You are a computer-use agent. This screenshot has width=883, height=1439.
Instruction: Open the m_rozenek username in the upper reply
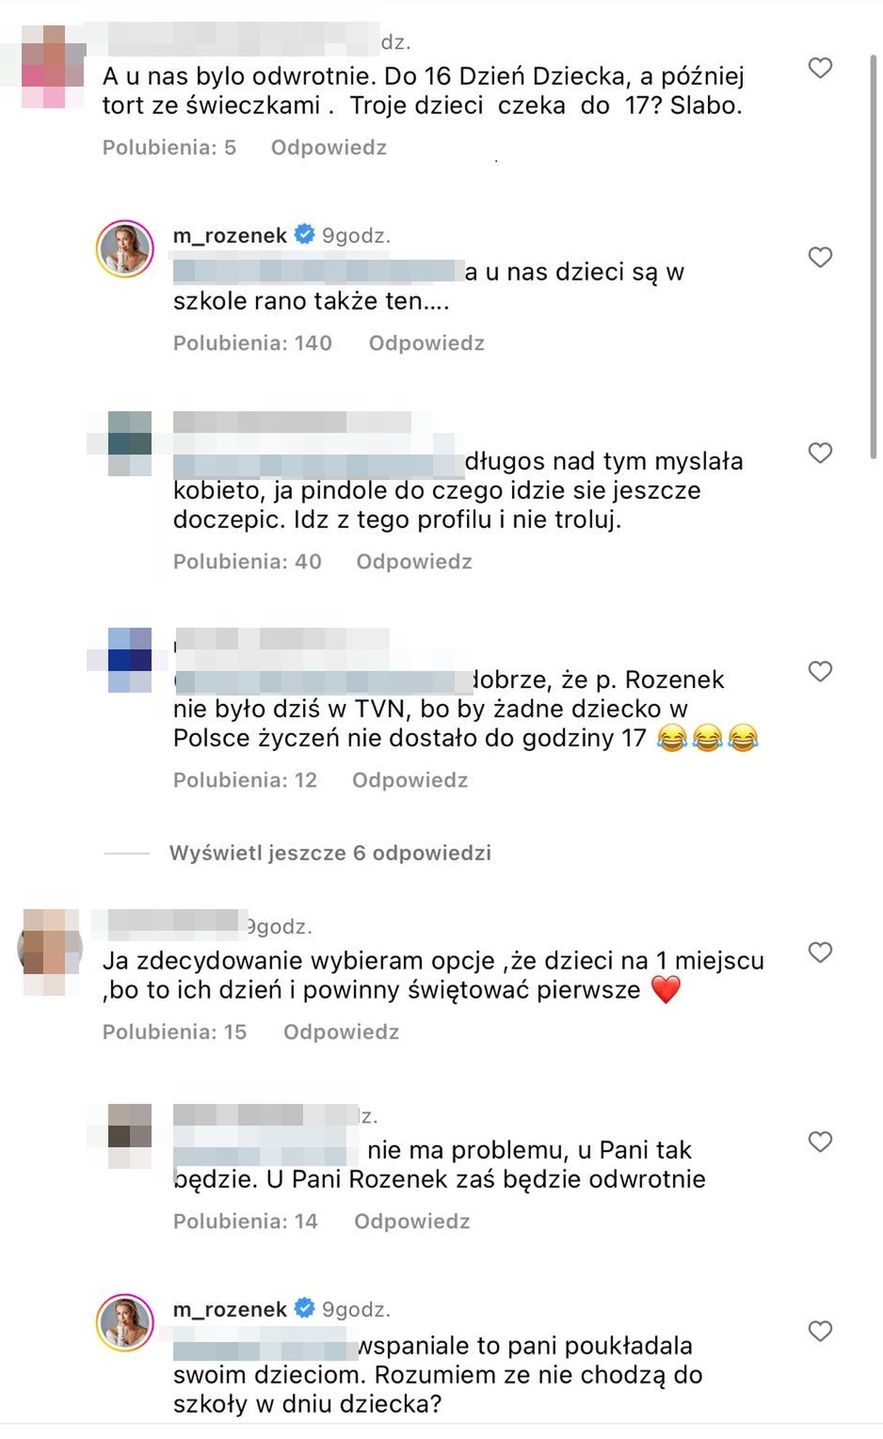click(230, 236)
